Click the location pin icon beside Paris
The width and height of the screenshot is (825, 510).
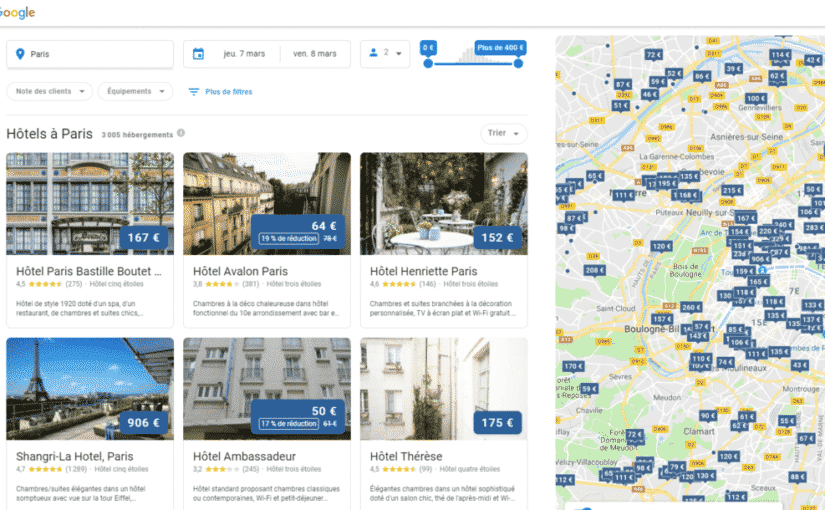click(20, 54)
